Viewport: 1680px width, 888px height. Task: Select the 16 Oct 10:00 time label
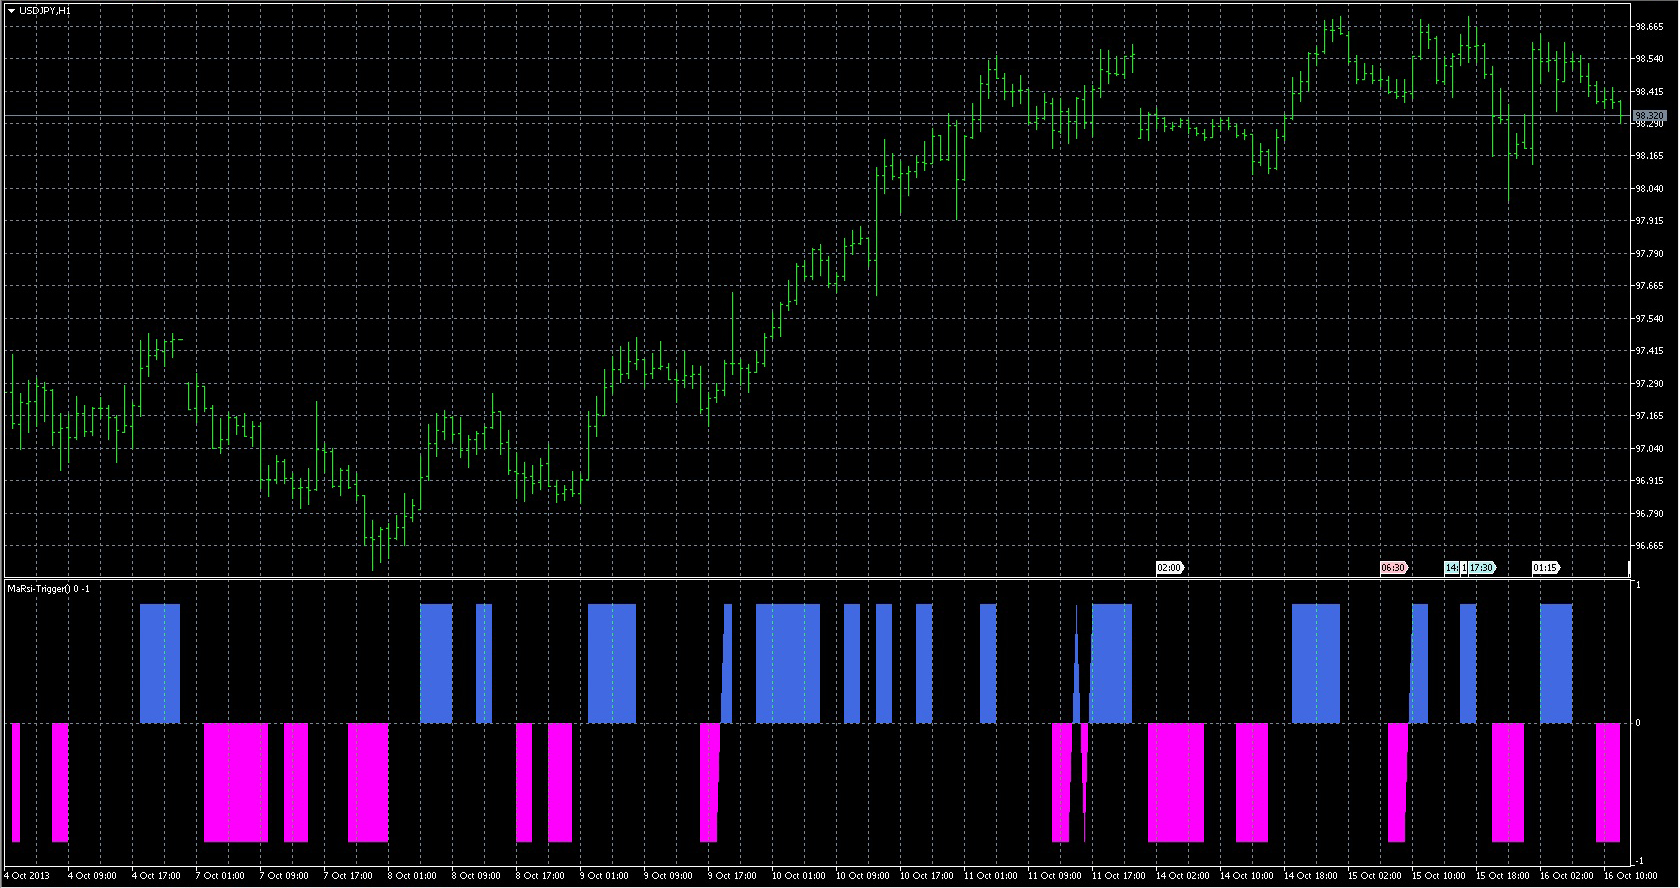coord(1629,876)
